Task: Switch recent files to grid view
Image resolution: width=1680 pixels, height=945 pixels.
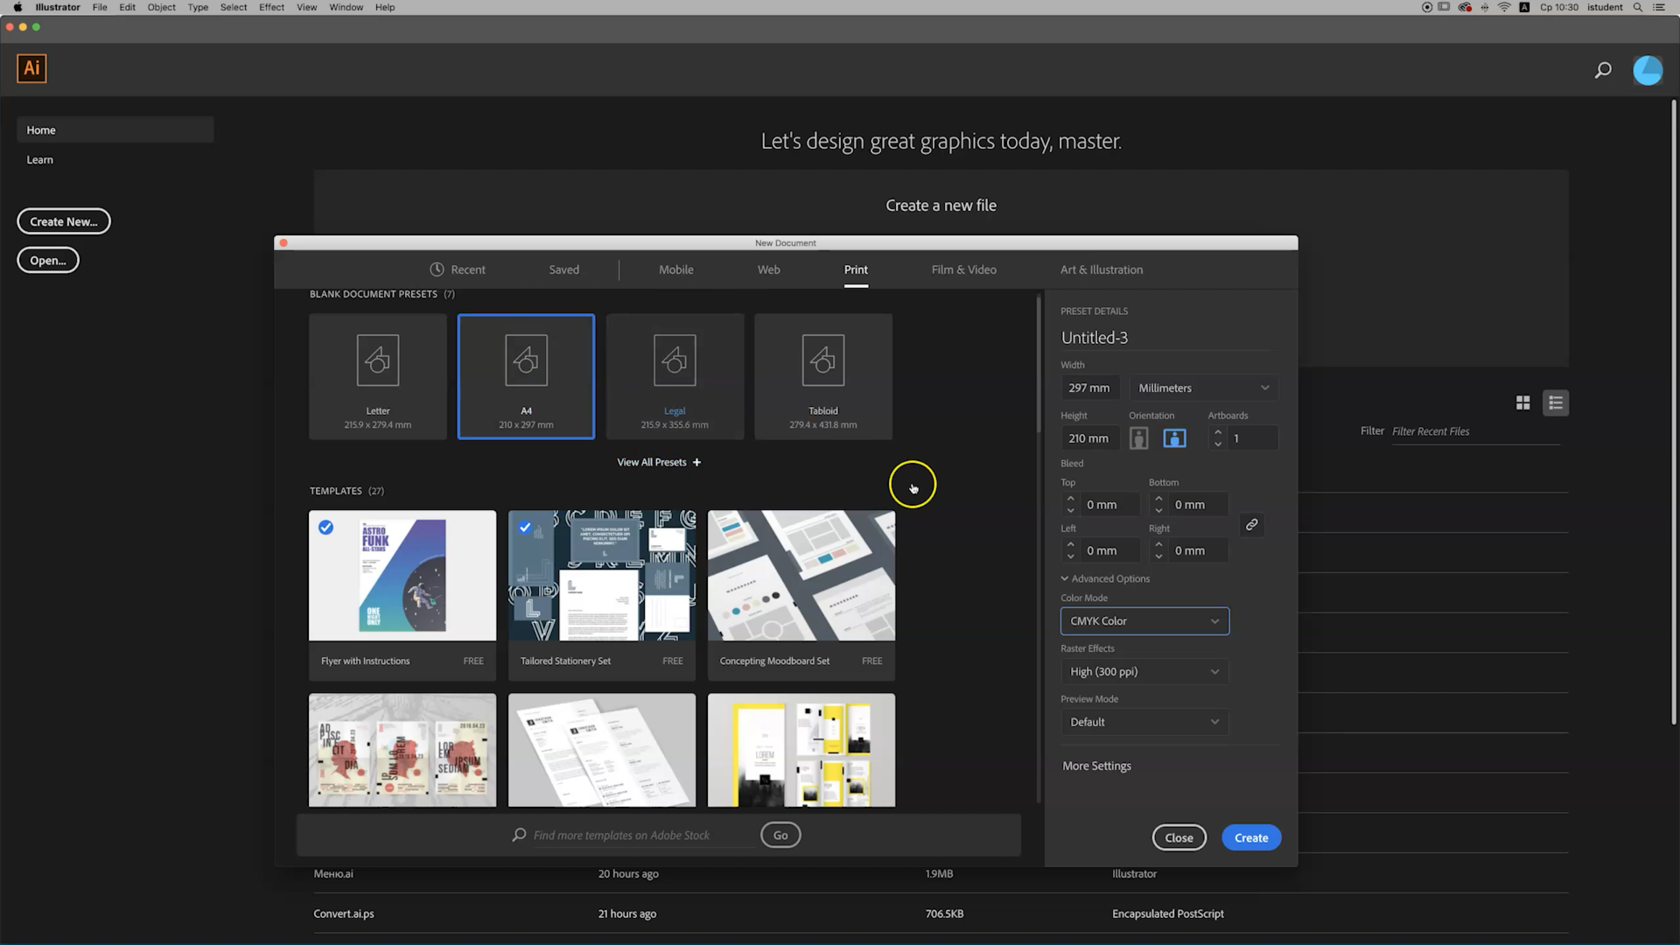Action: [1523, 402]
